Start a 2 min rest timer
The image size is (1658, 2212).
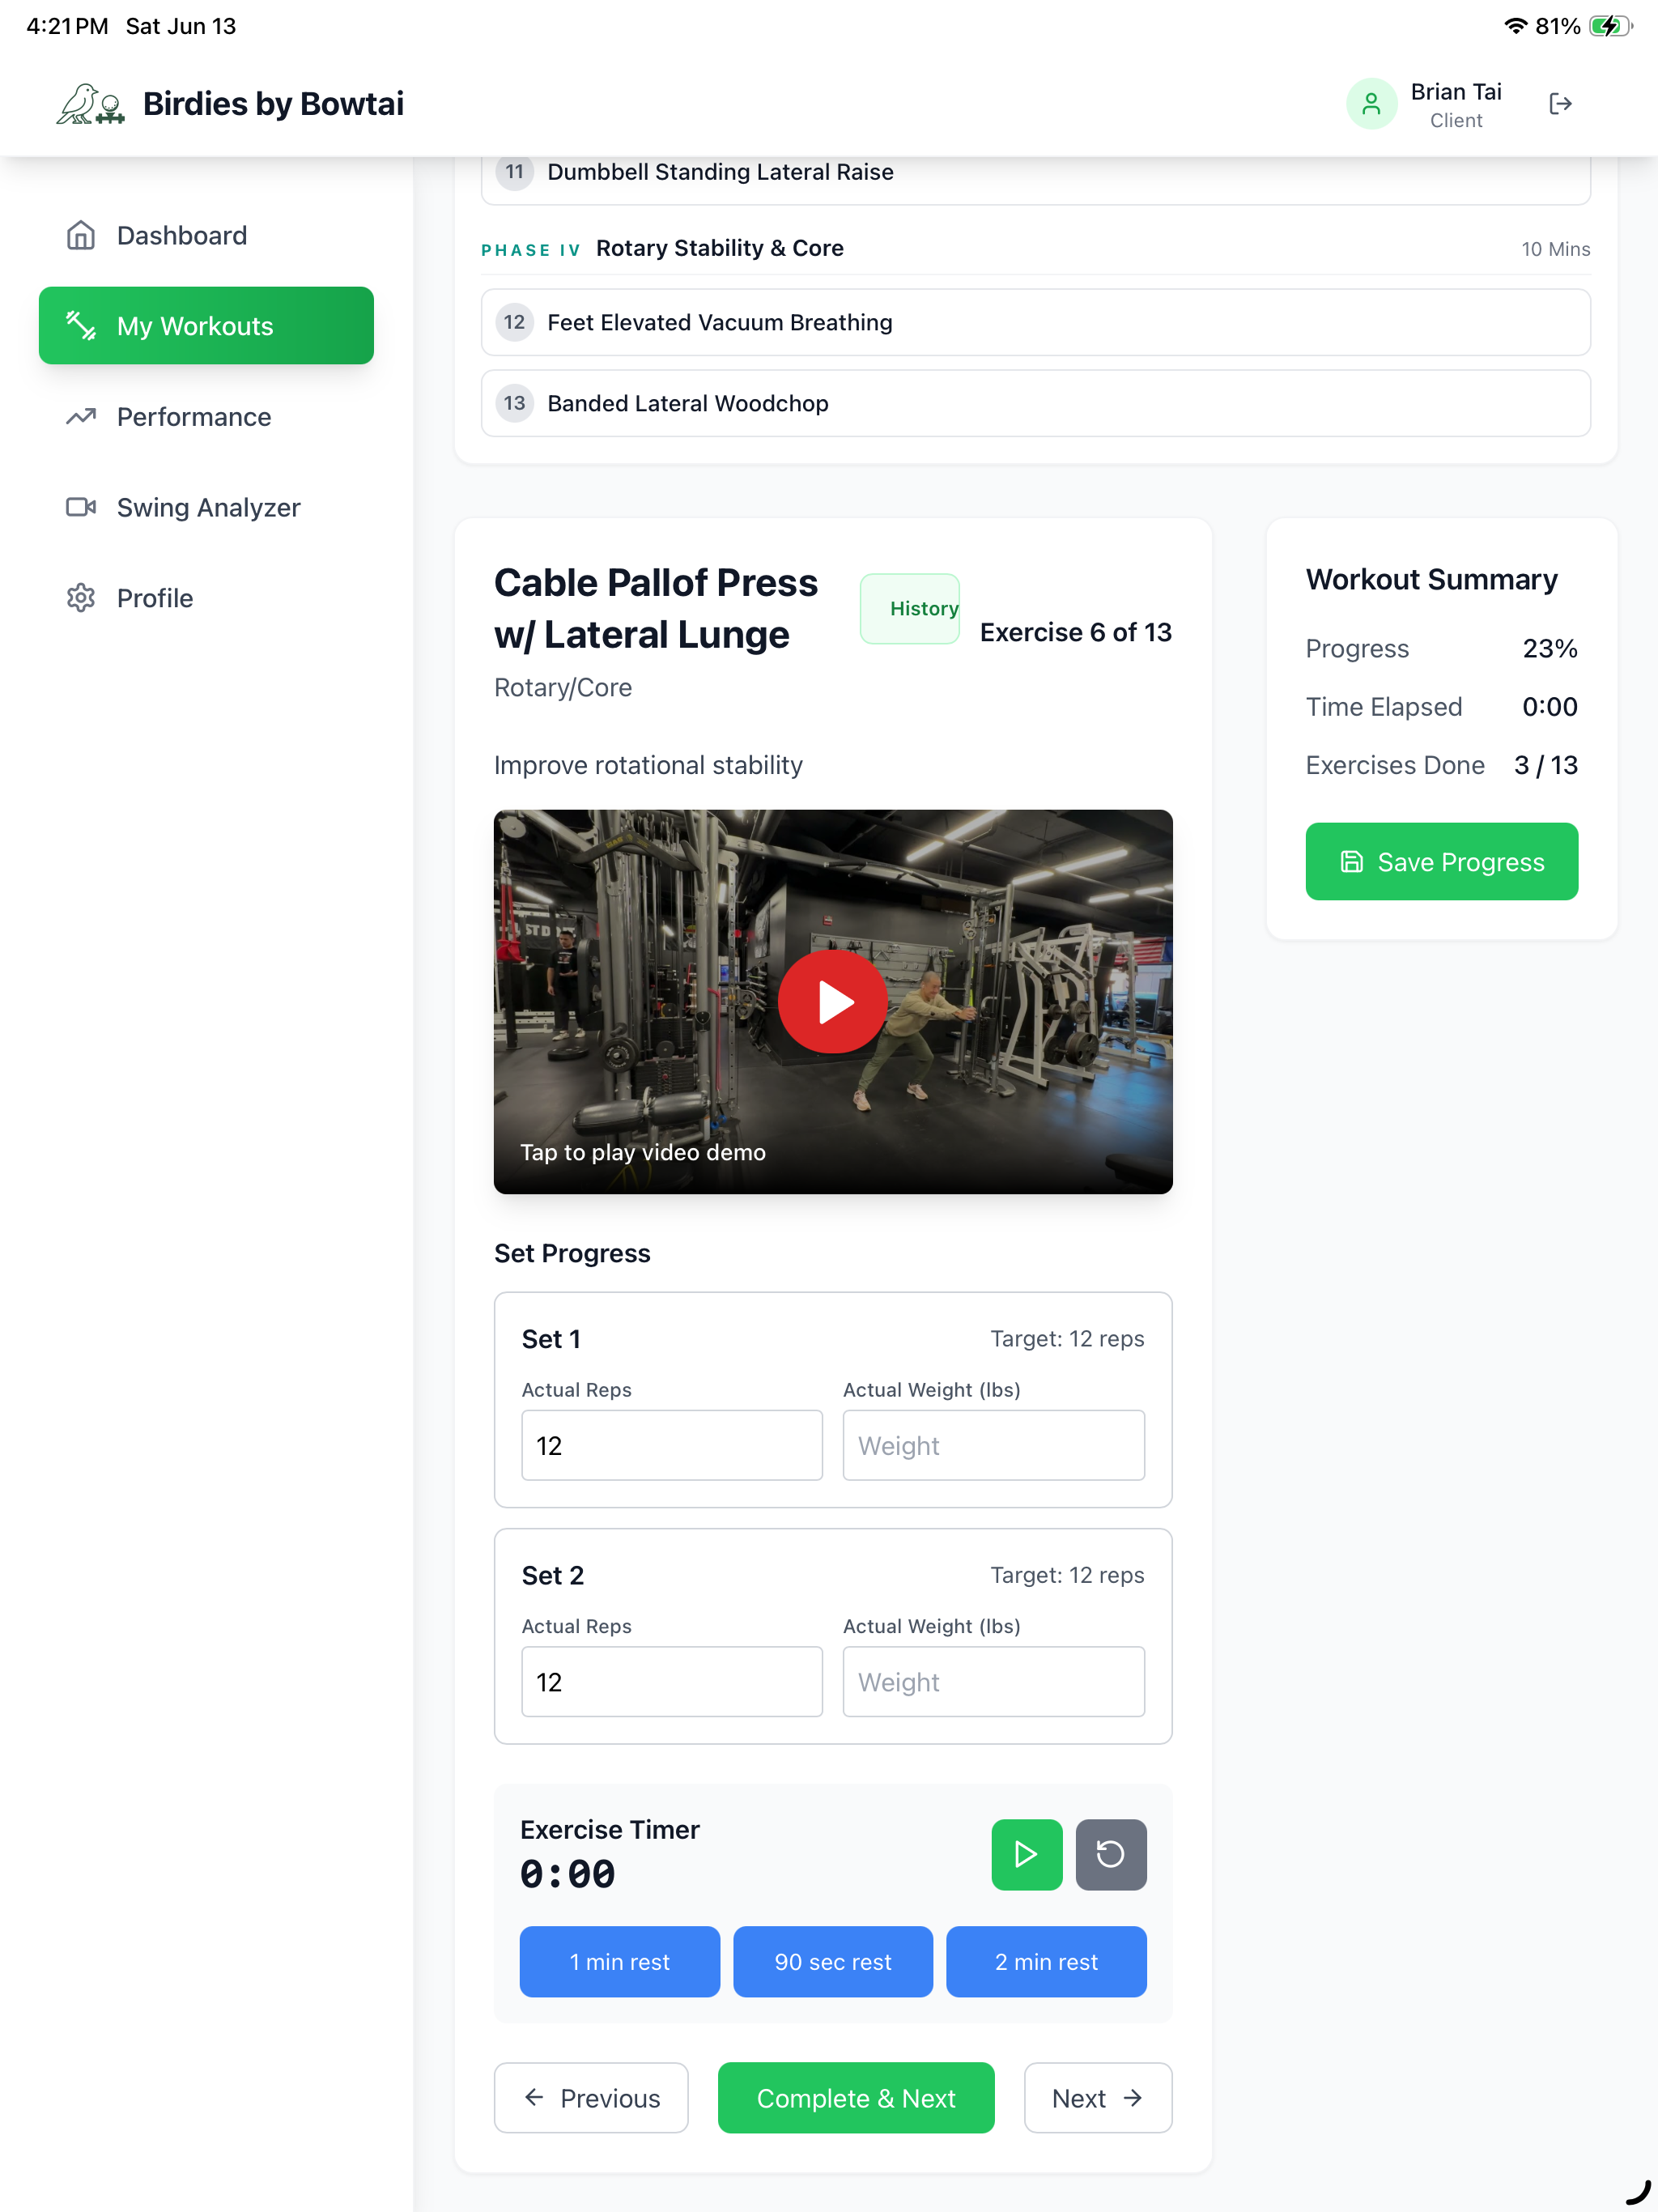(x=1045, y=1961)
